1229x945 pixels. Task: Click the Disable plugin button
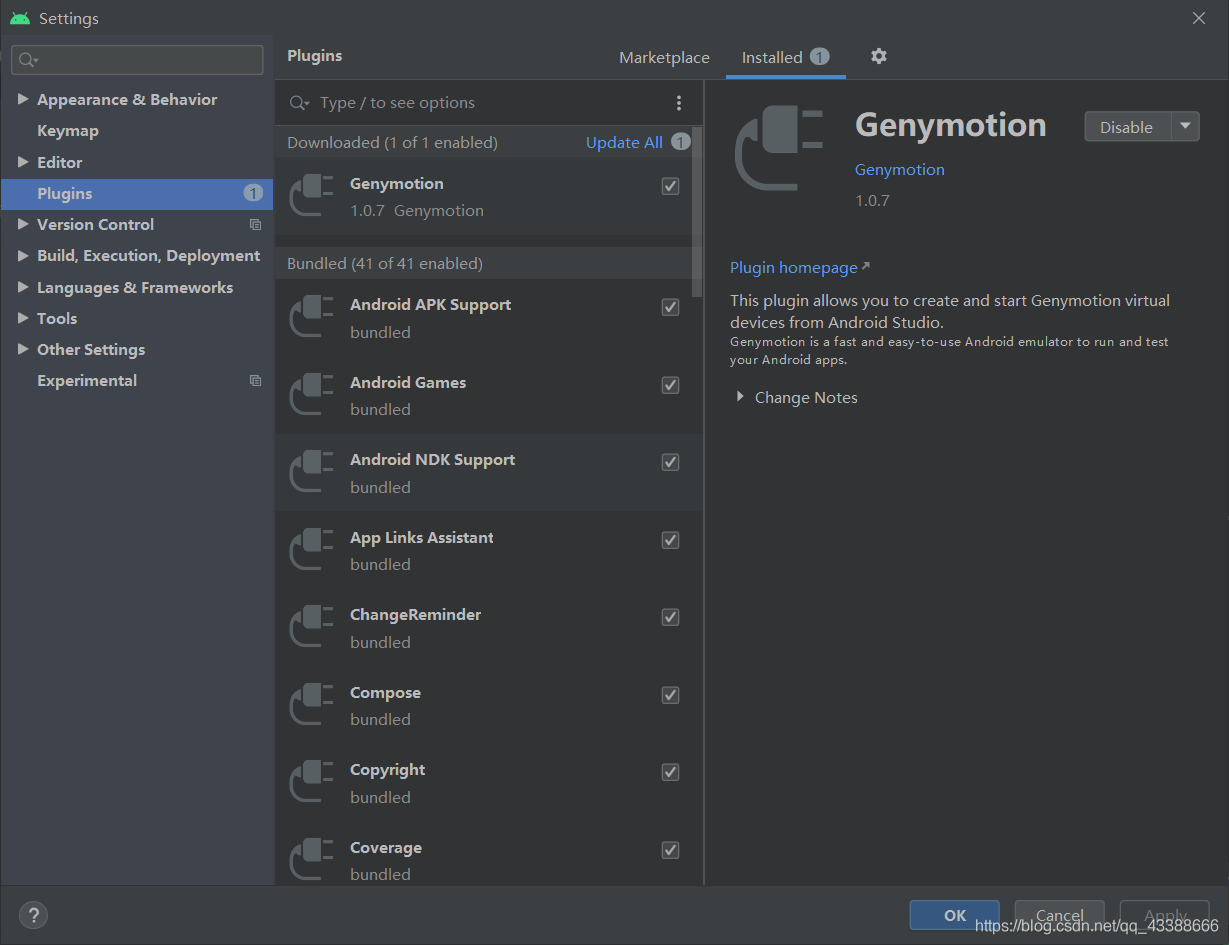pyautogui.click(x=1127, y=126)
